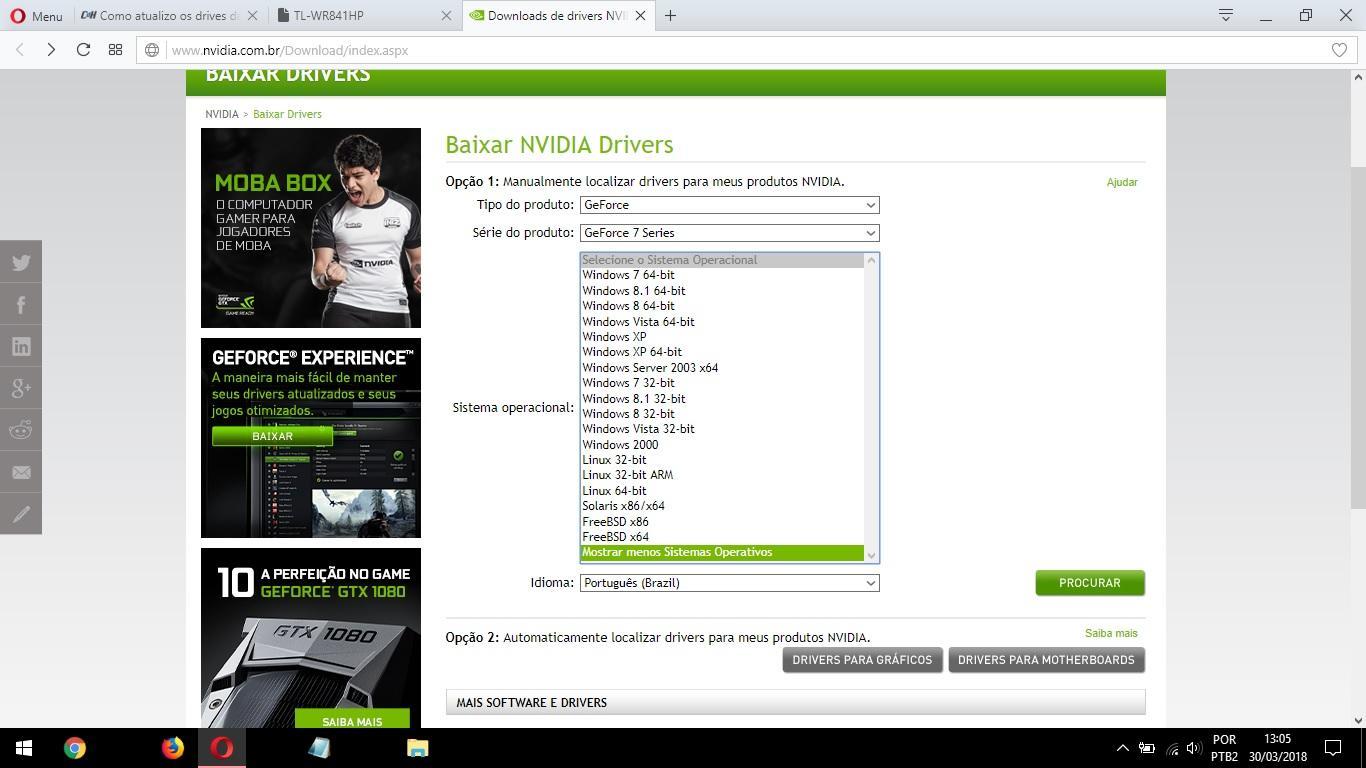This screenshot has height=768, width=1366.
Task: Open the Opera Menu button
Action: 36,16
